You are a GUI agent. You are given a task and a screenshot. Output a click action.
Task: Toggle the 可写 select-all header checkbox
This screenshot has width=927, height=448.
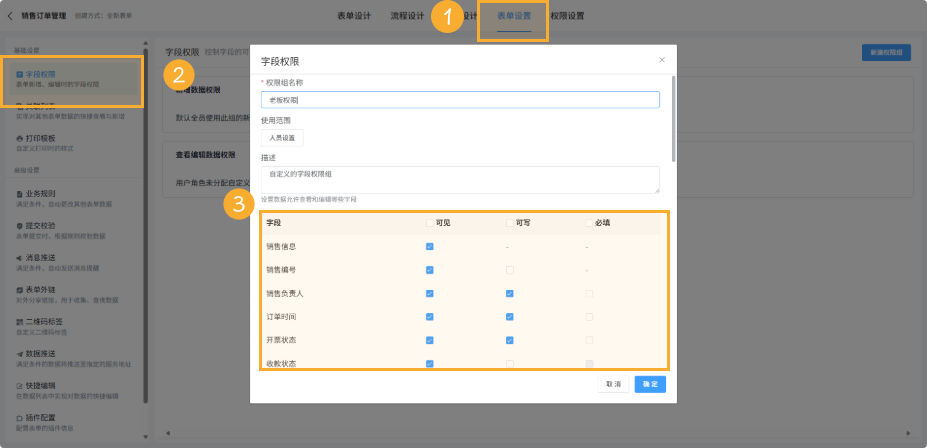(510, 223)
